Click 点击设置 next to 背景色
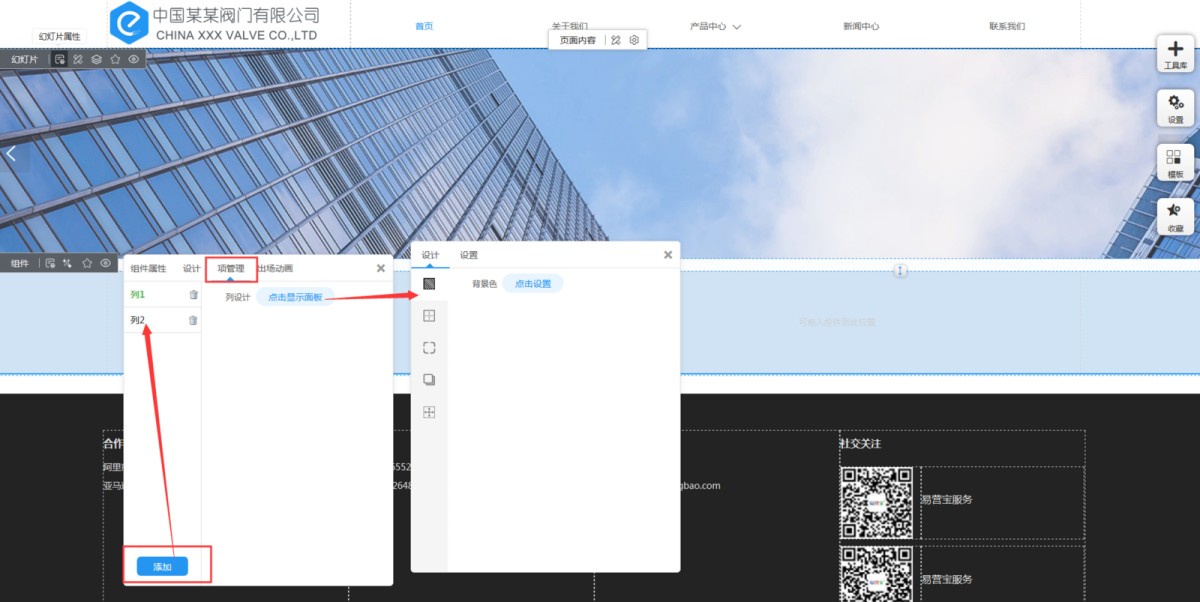 coord(532,284)
